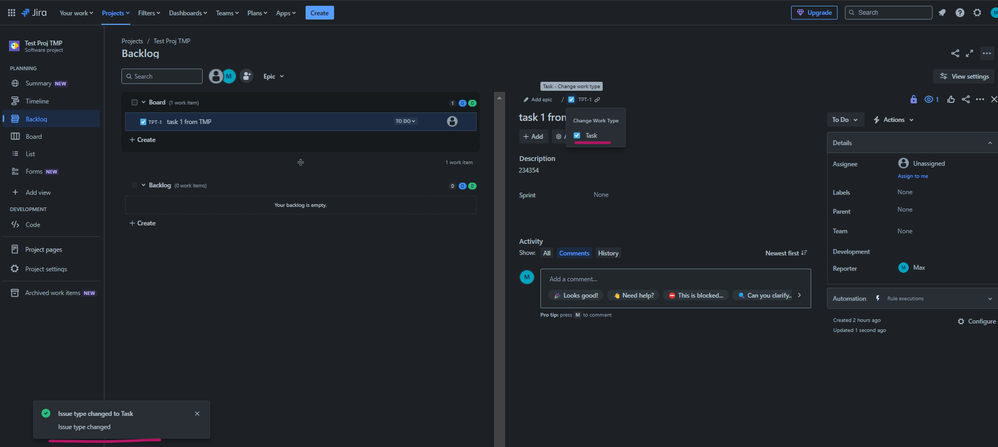998x447 pixels.
Task: Click Create under the Board section
Action: tap(143, 140)
